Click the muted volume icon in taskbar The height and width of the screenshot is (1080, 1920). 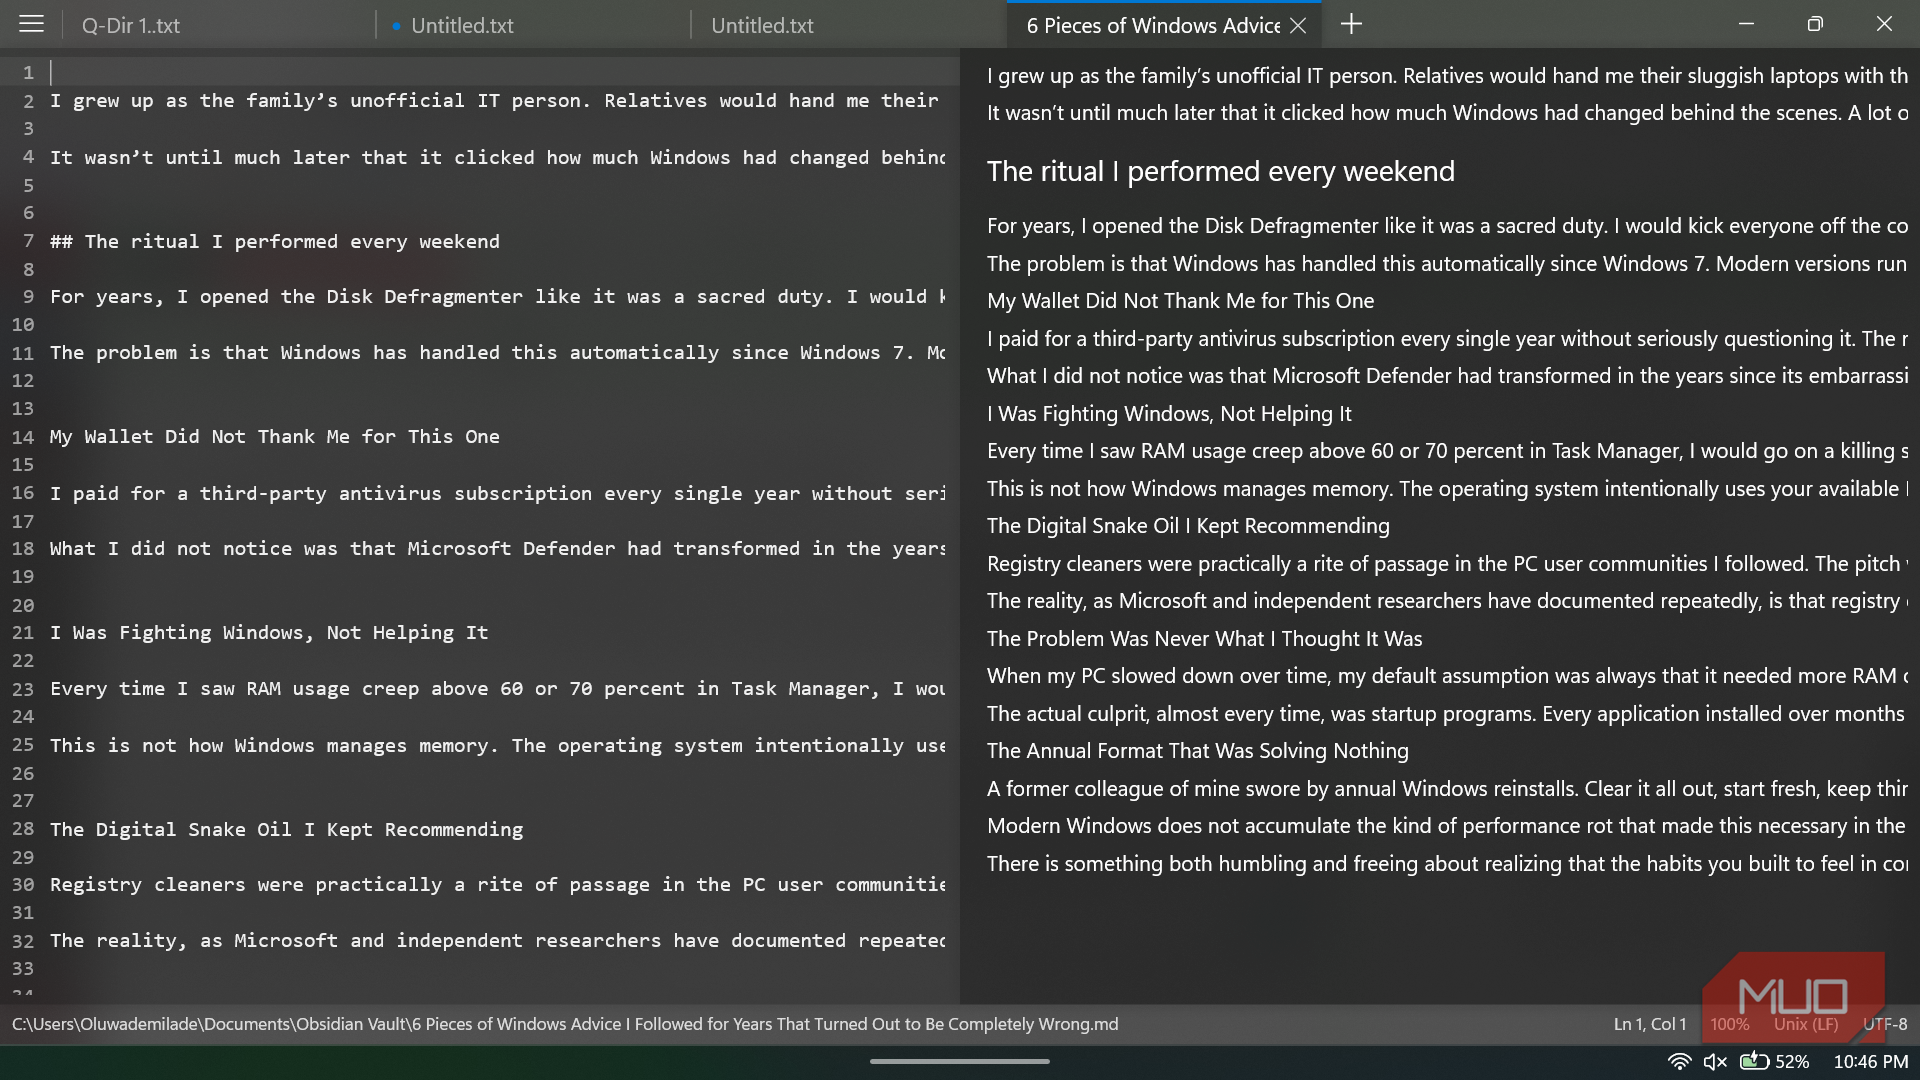1715,1061
